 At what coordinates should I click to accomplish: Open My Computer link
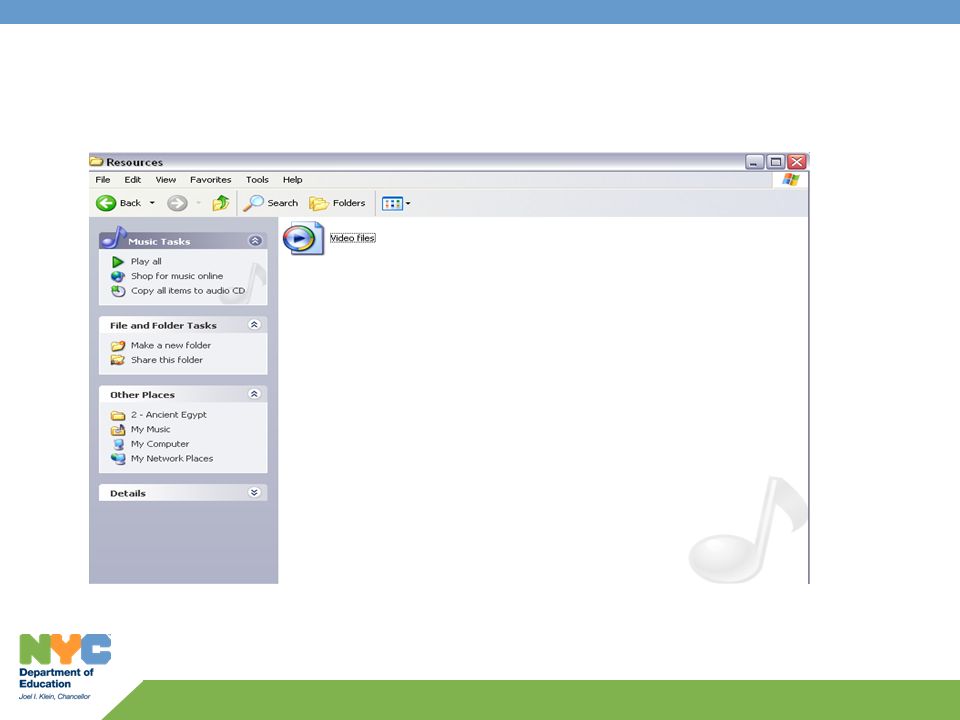(160, 444)
